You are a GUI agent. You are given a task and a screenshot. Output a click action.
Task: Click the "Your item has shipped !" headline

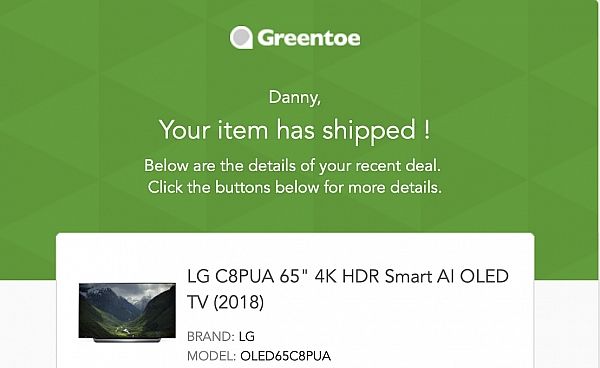[x=295, y=130]
